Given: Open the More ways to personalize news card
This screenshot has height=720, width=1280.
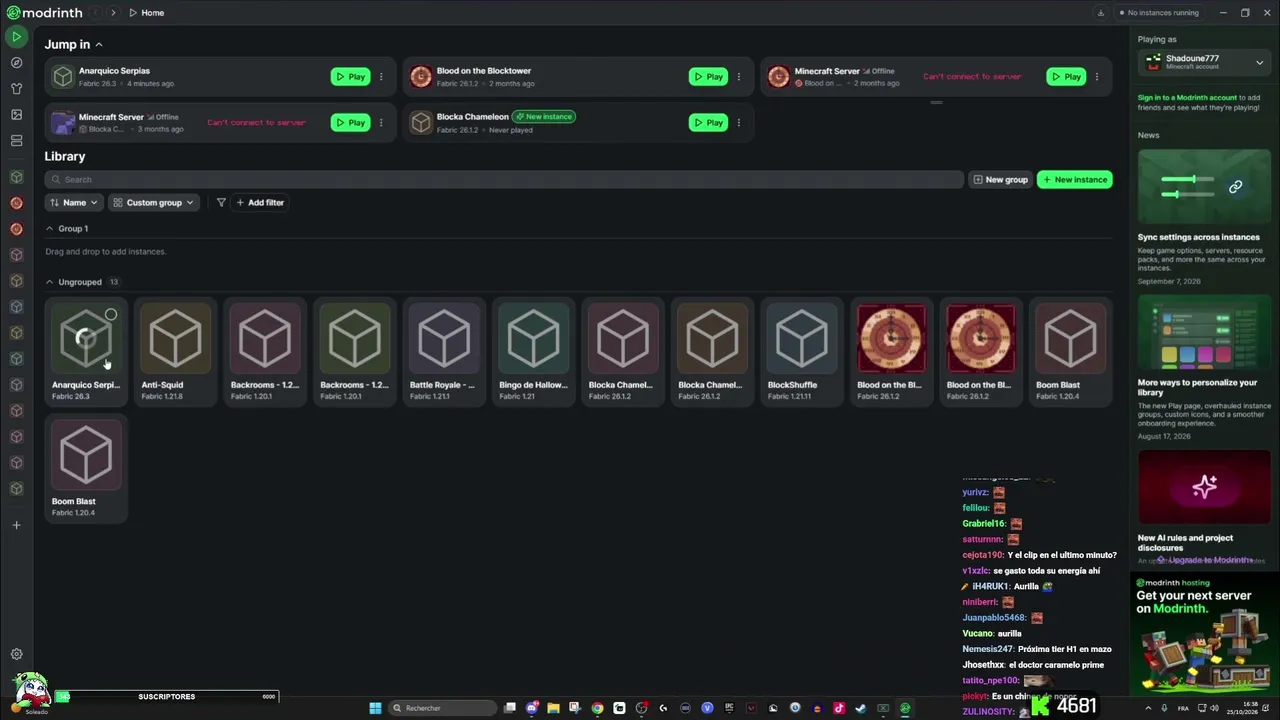Looking at the screenshot, I should click(x=1204, y=366).
